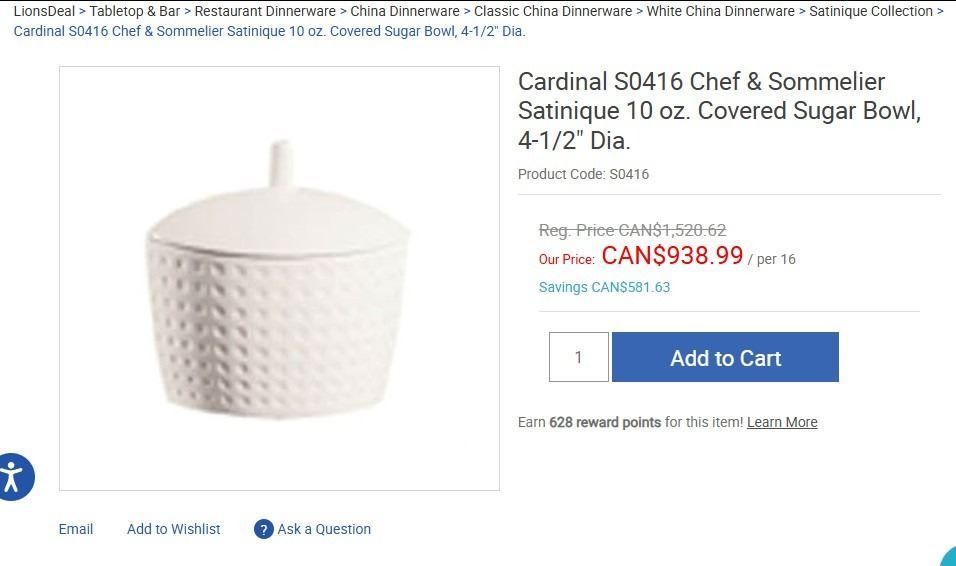
Task: Open the Learn More rewards link
Action: [x=782, y=422]
